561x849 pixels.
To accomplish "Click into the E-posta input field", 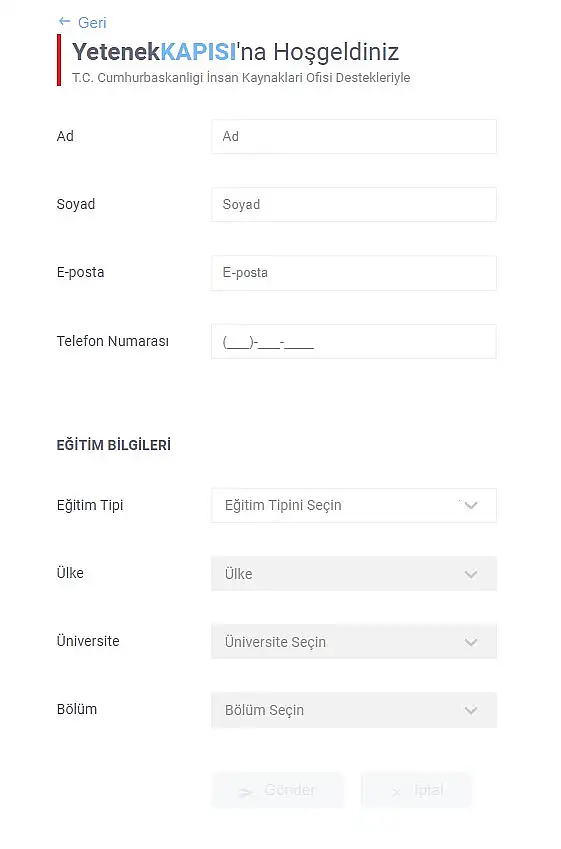I will click(x=354, y=273).
